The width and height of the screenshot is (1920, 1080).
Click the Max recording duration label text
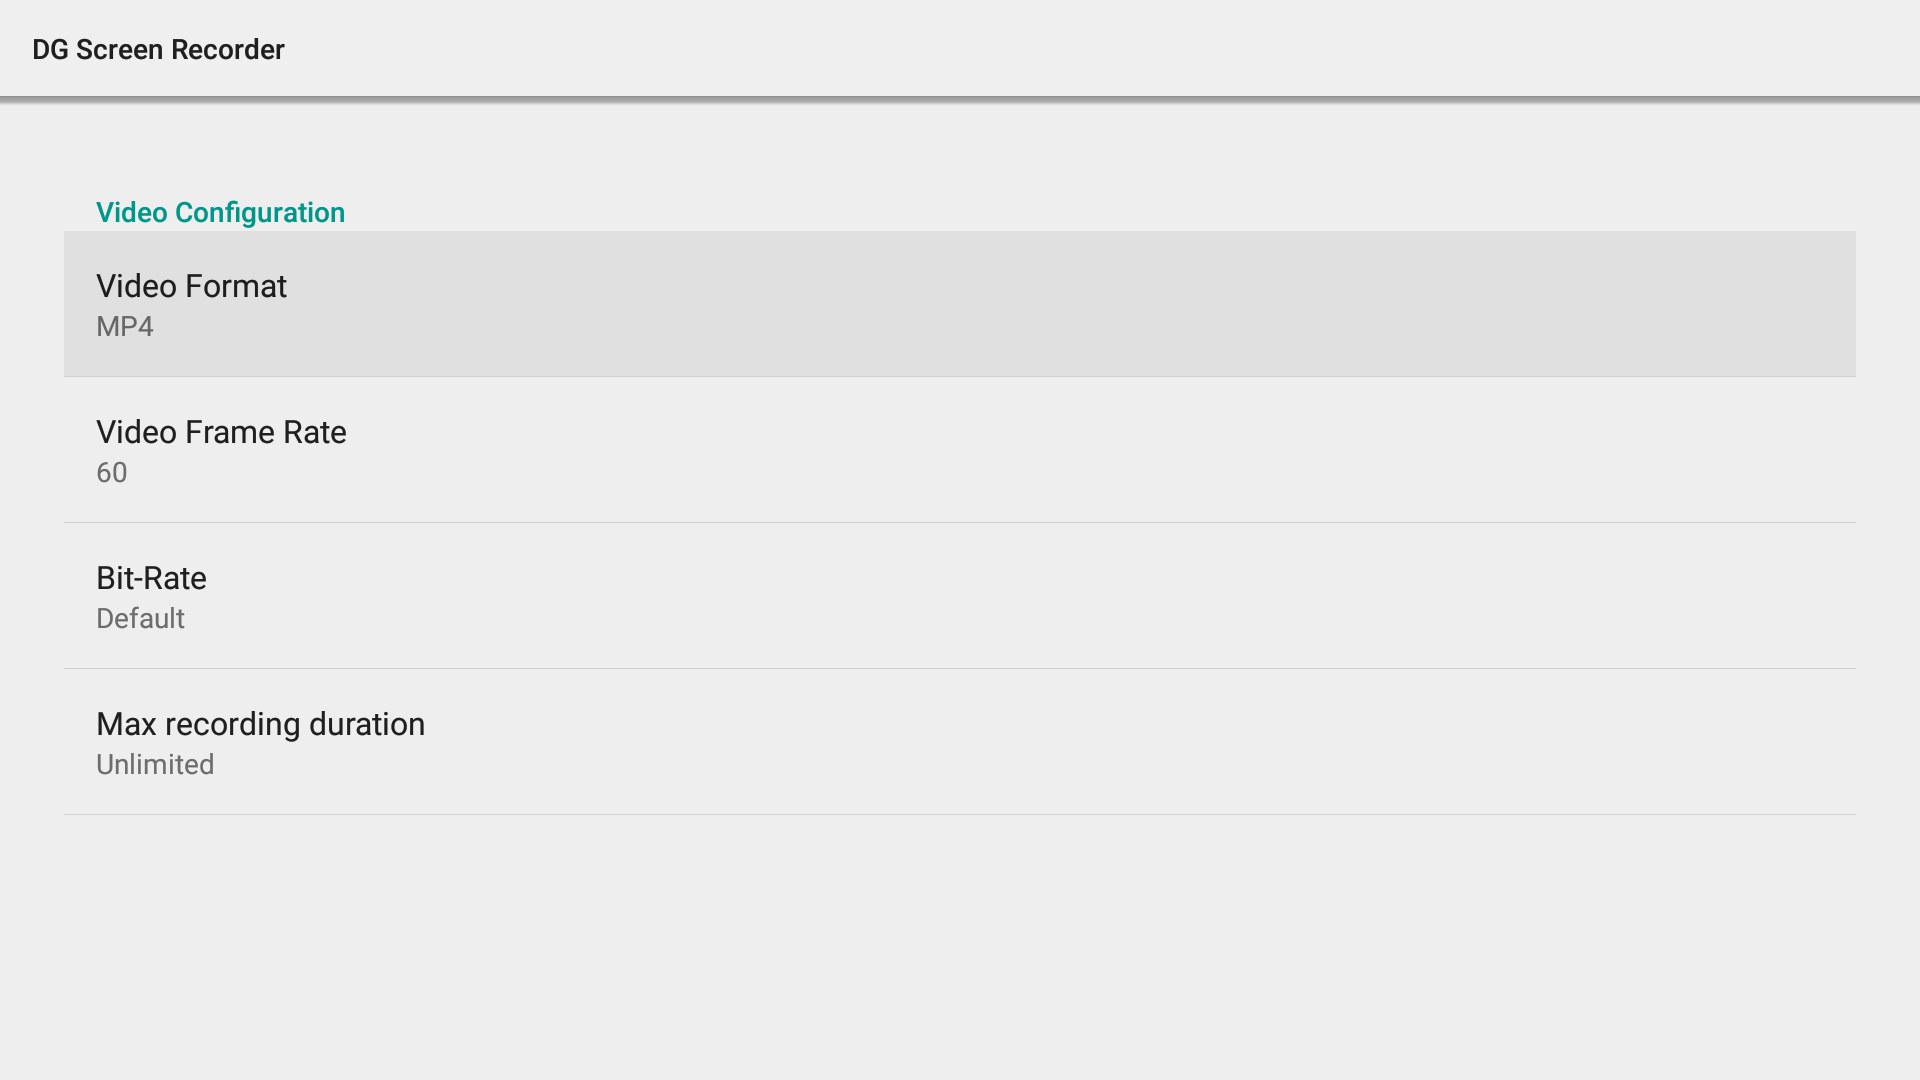point(260,725)
